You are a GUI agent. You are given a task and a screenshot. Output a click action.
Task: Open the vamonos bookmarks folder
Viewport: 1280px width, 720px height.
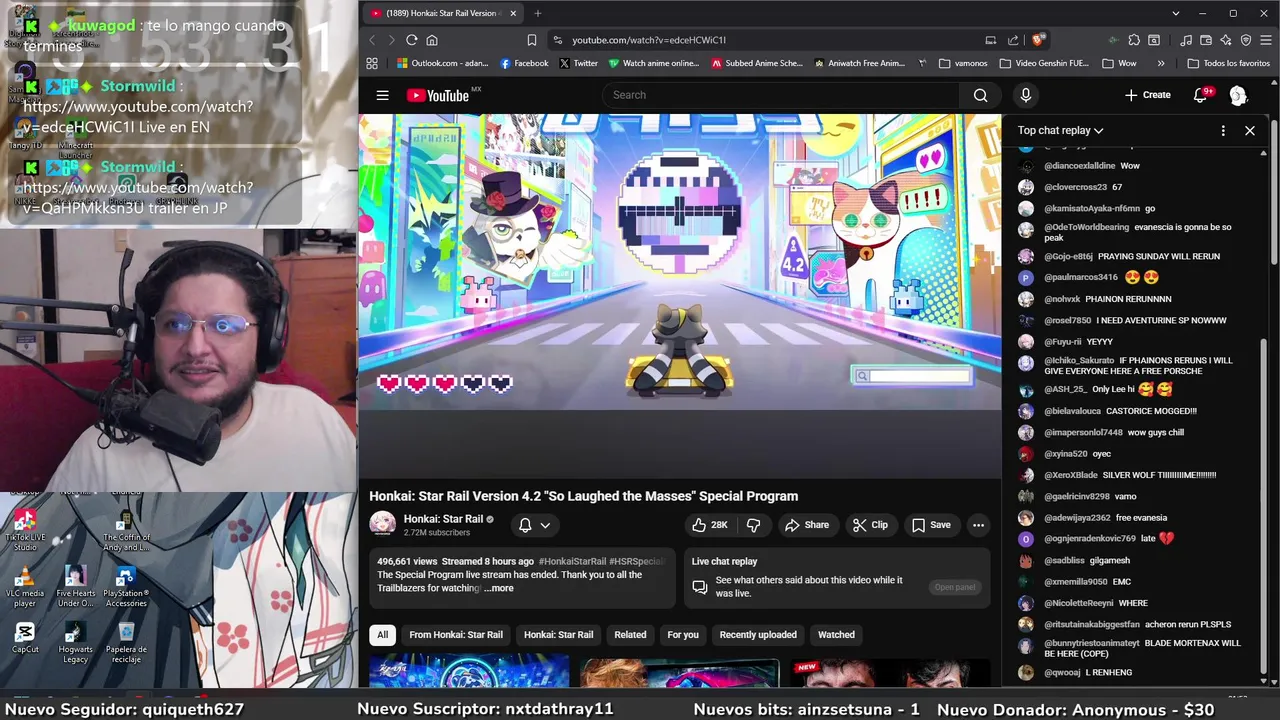coord(963,63)
